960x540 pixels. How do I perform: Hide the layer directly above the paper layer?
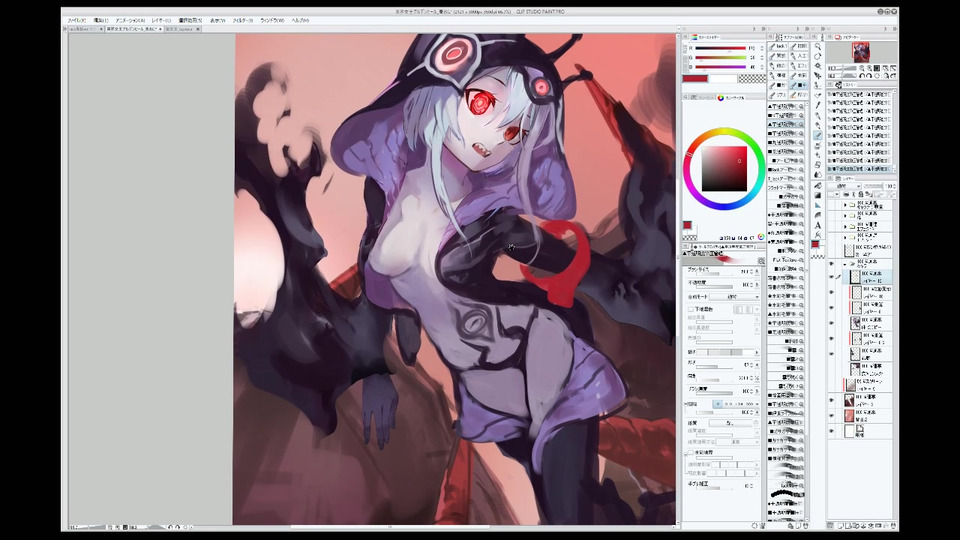(x=831, y=416)
